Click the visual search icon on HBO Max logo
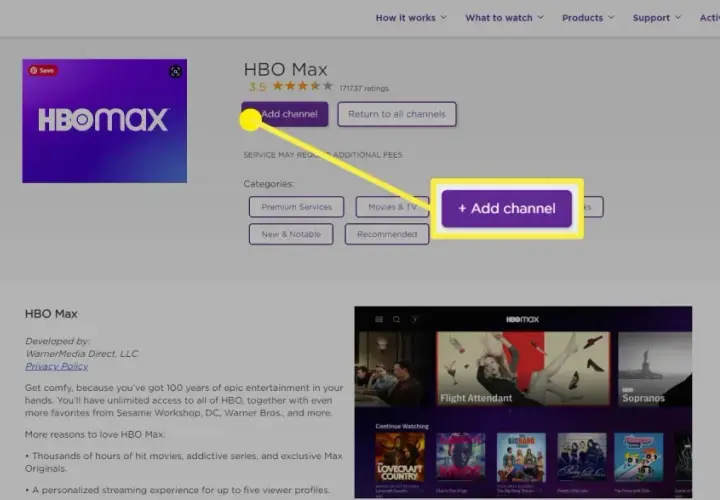The image size is (720, 500). (175, 71)
